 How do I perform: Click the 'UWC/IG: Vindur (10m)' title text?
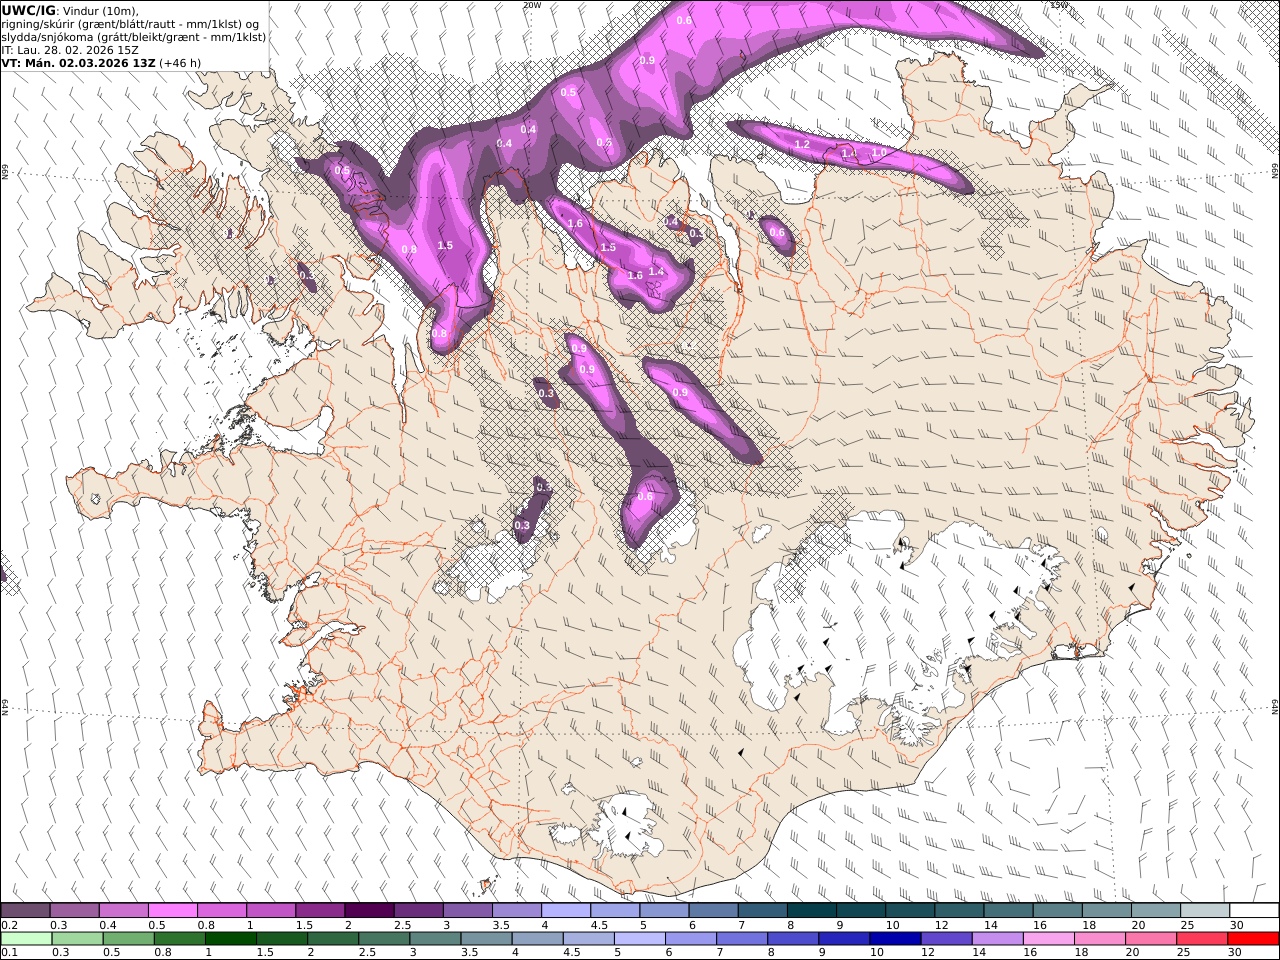pos(70,10)
